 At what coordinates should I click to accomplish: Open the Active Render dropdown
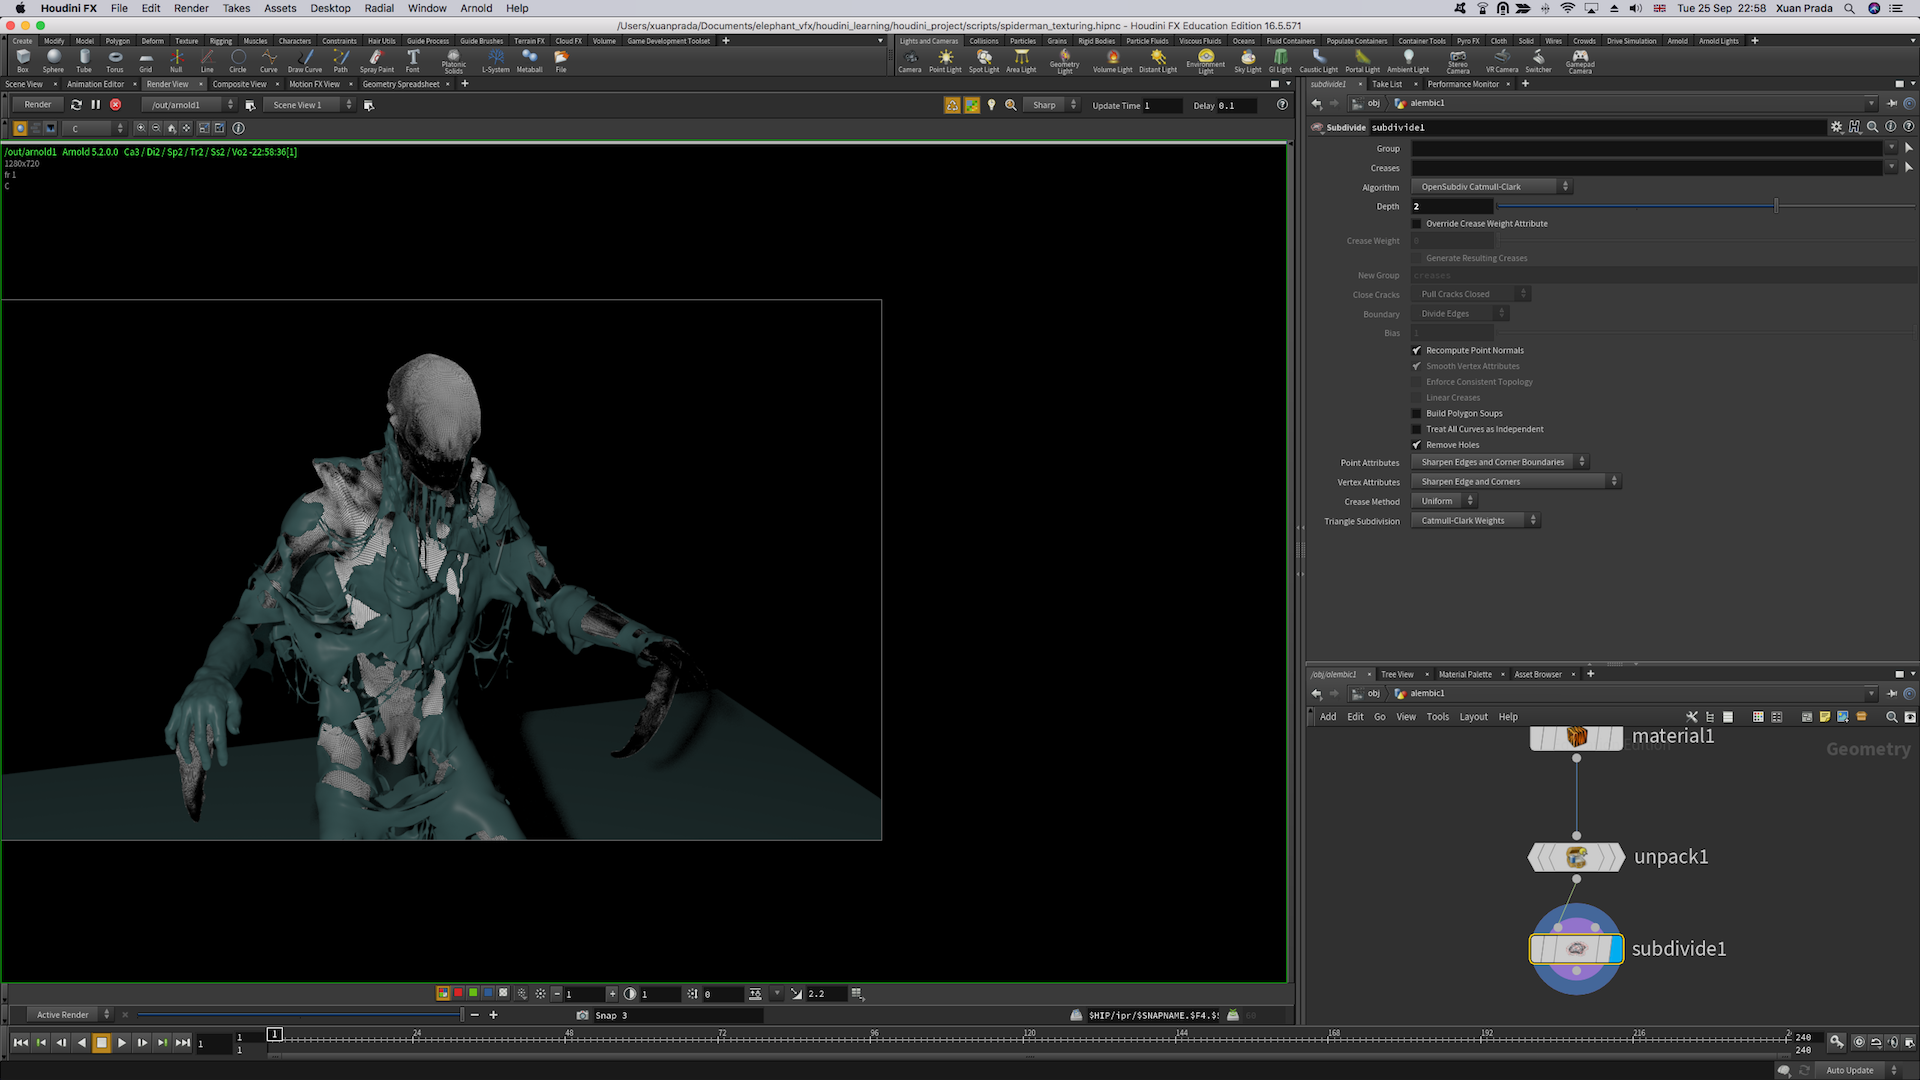coord(69,1015)
